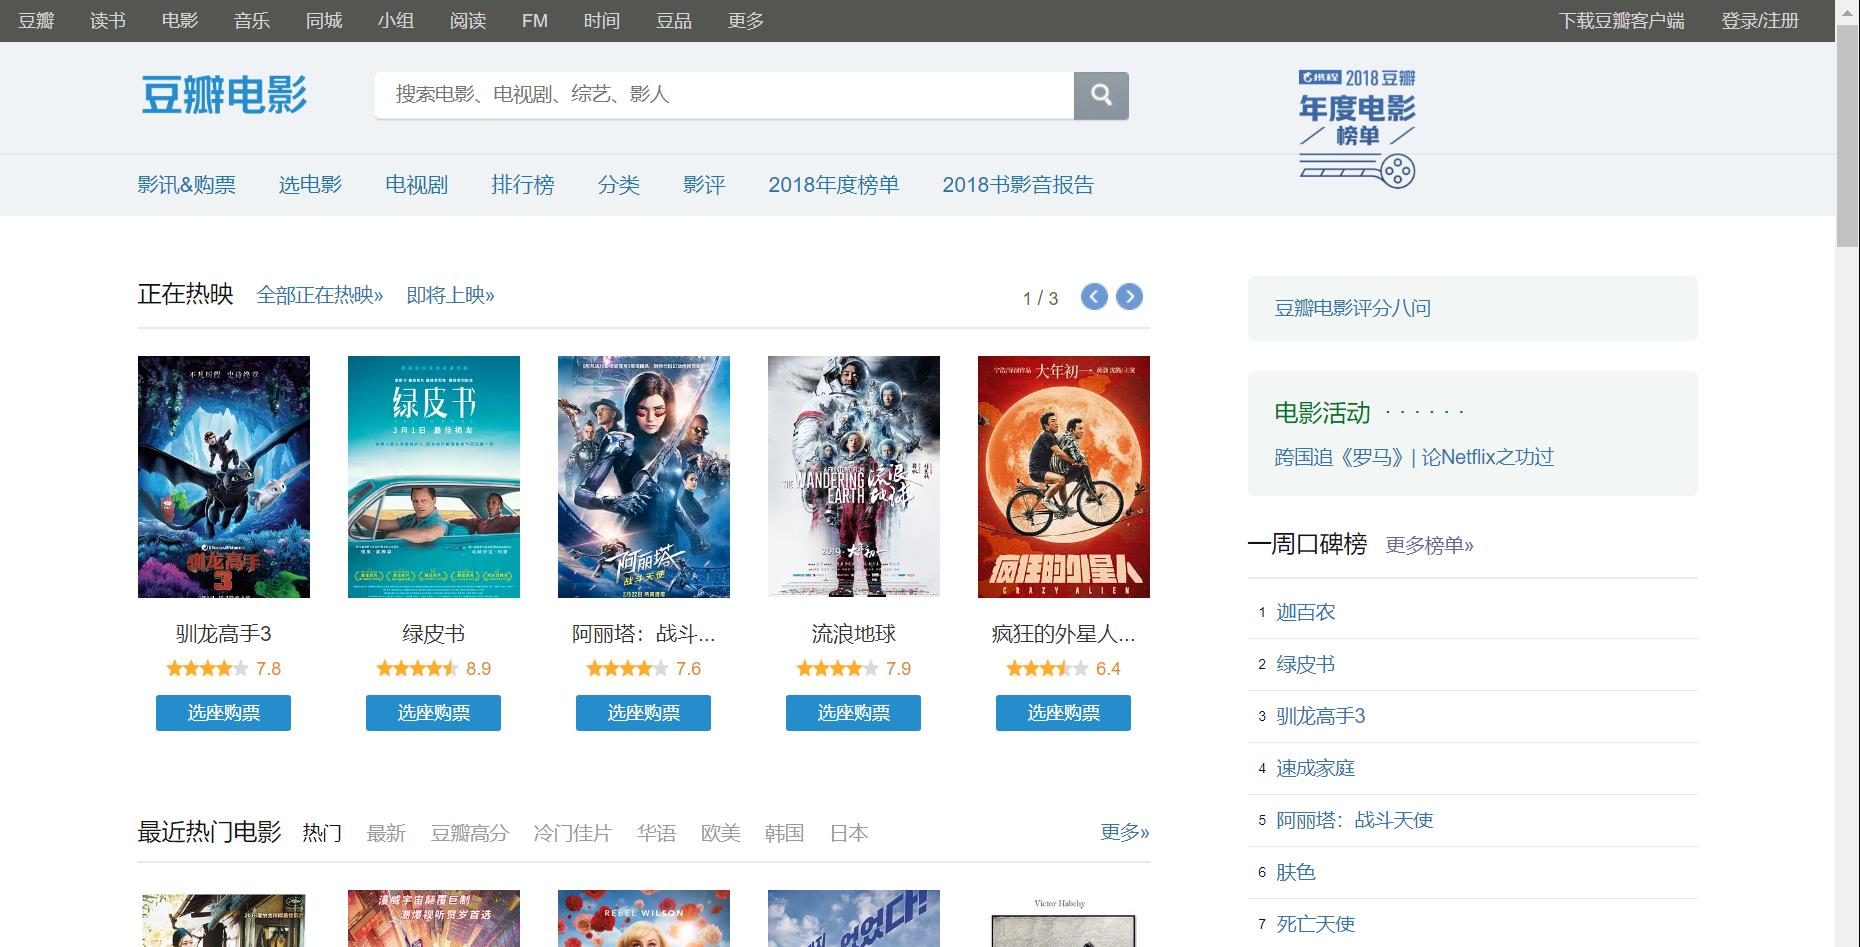The width and height of the screenshot is (1860, 947).
Task: Open 驯龙高手3 poster thumbnail
Action: [224, 477]
